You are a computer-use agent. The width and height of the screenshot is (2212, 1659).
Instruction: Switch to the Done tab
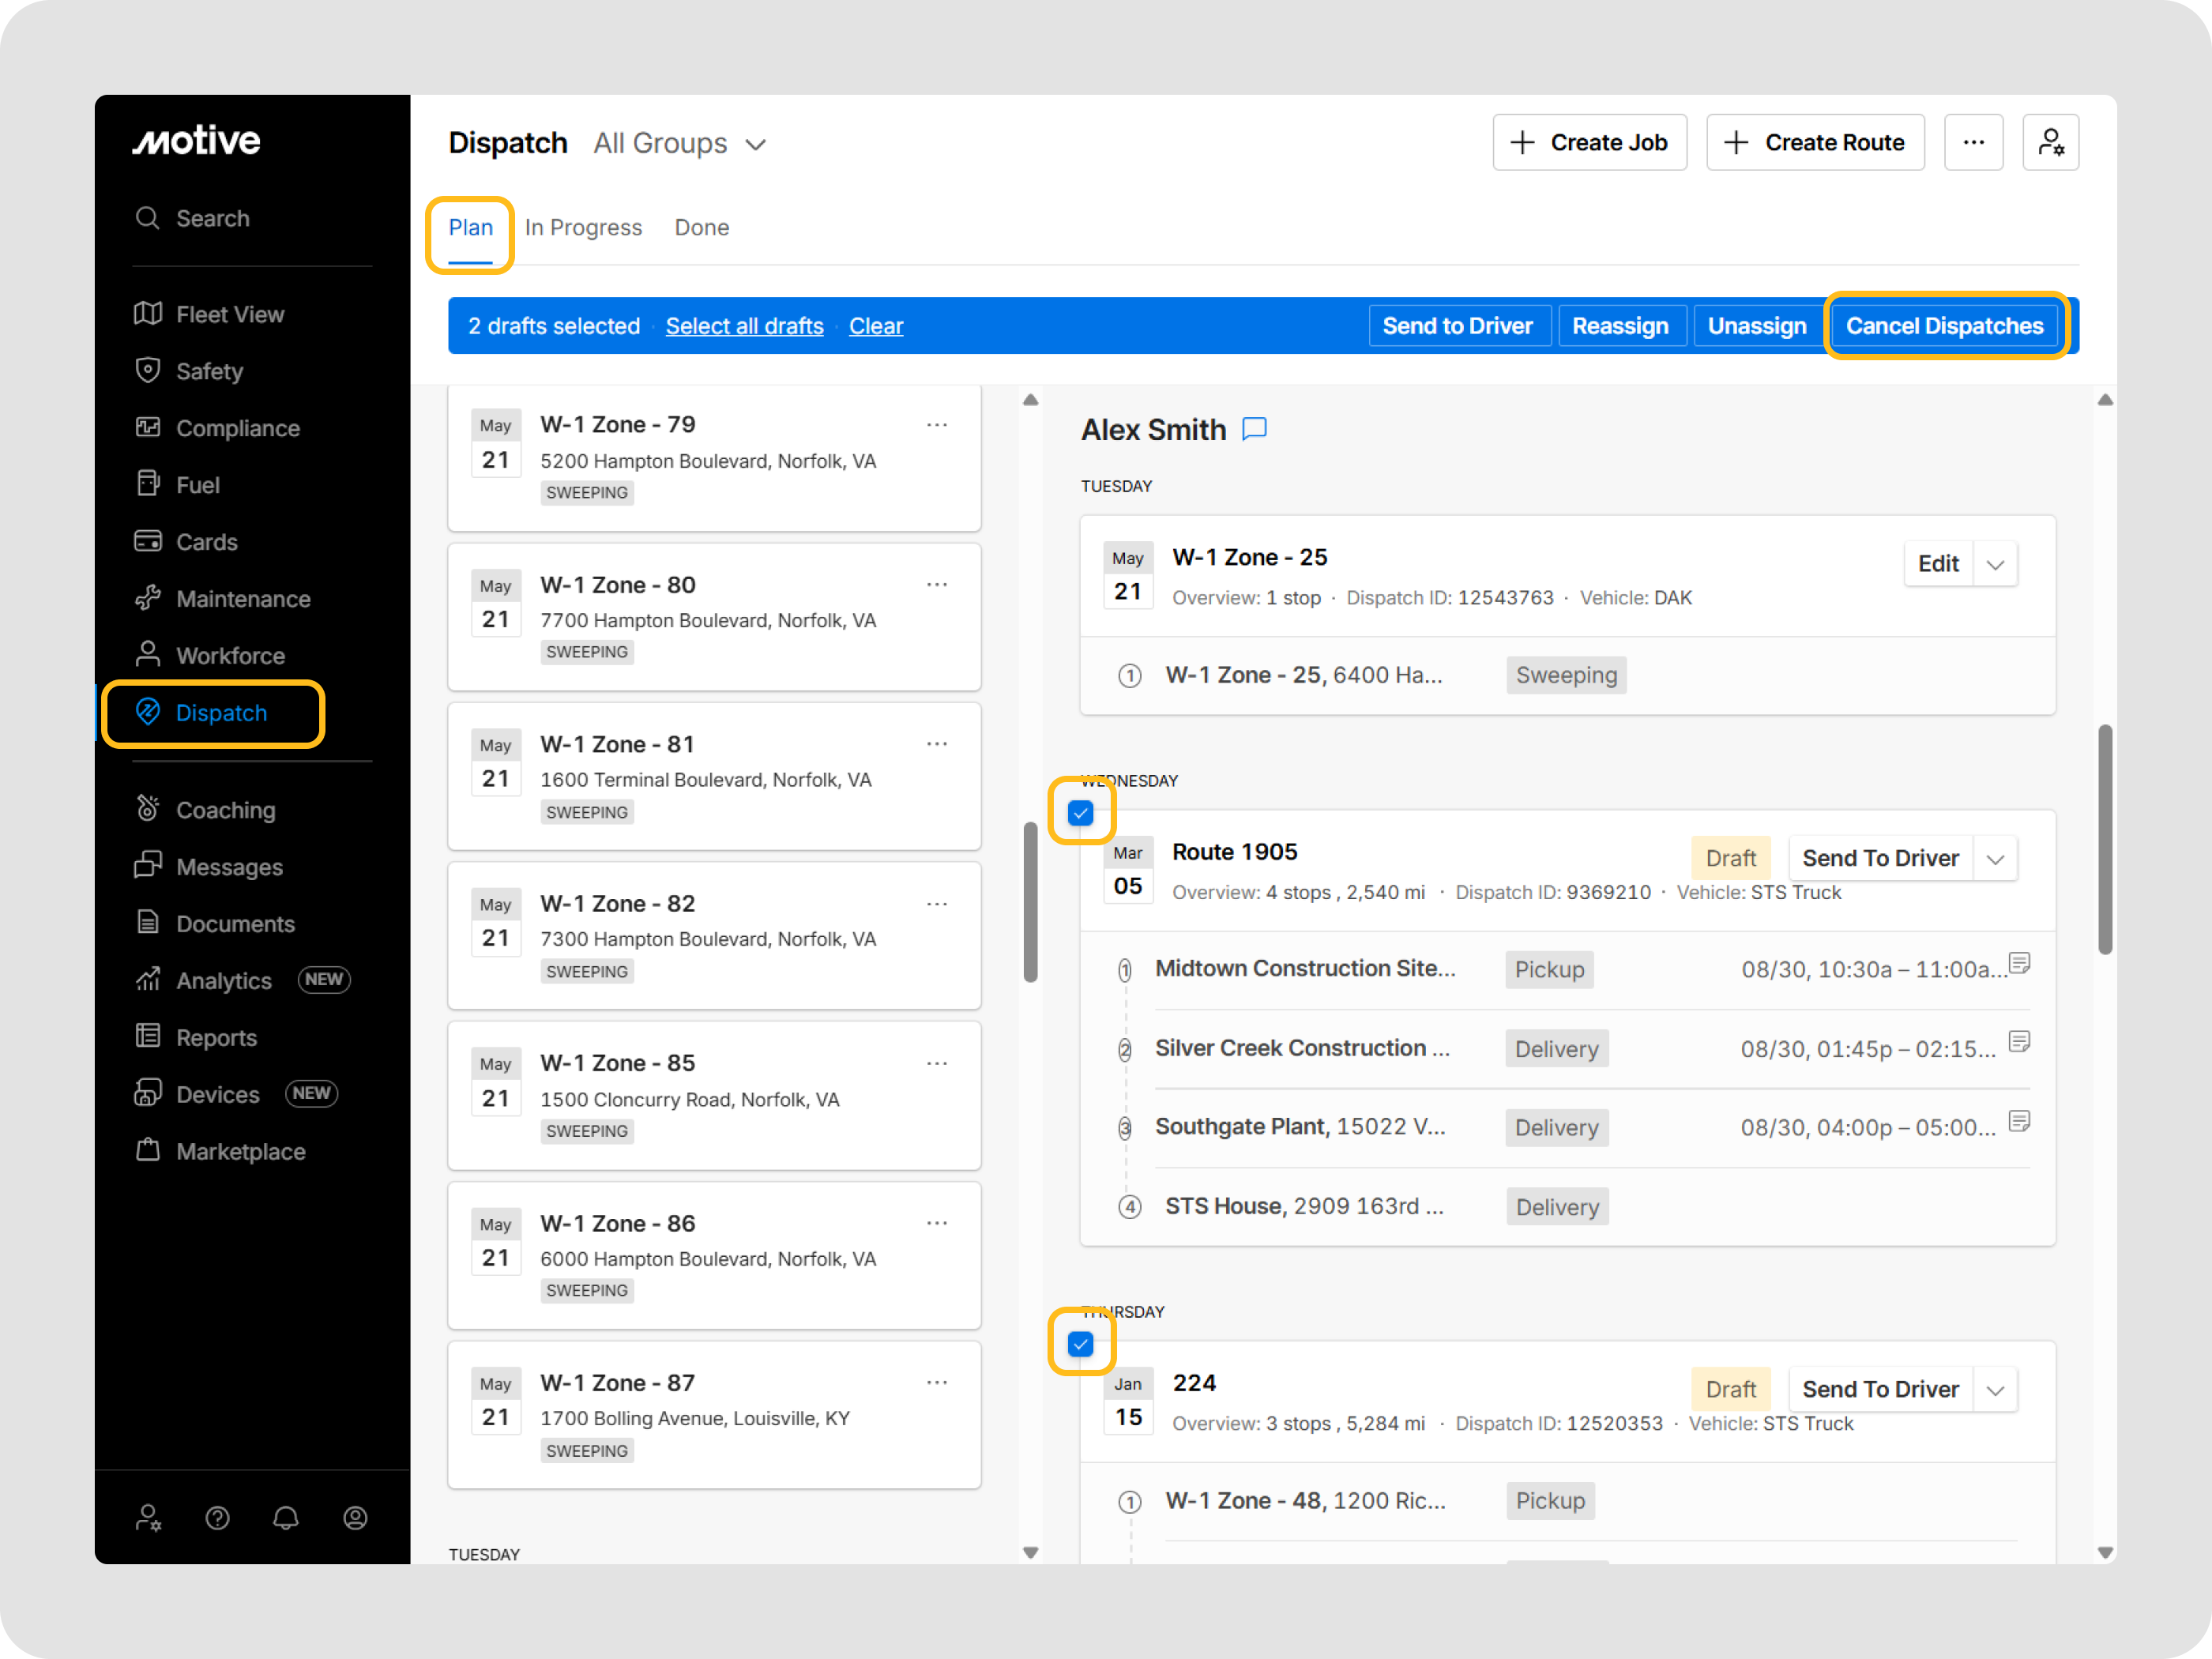[x=701, y=228]
